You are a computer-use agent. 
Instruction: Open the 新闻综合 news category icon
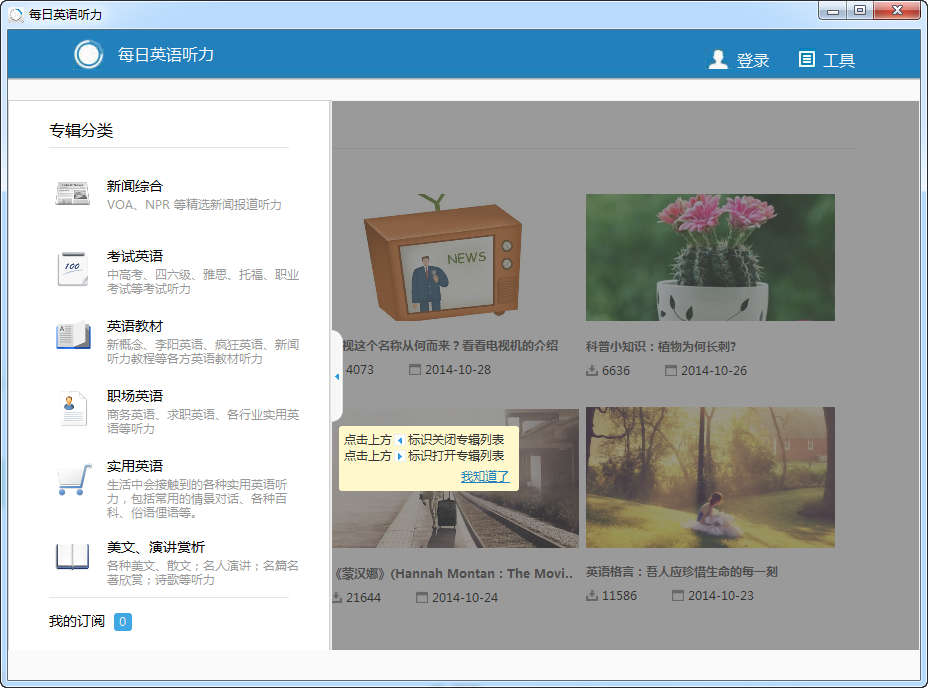tap(71, 192)
